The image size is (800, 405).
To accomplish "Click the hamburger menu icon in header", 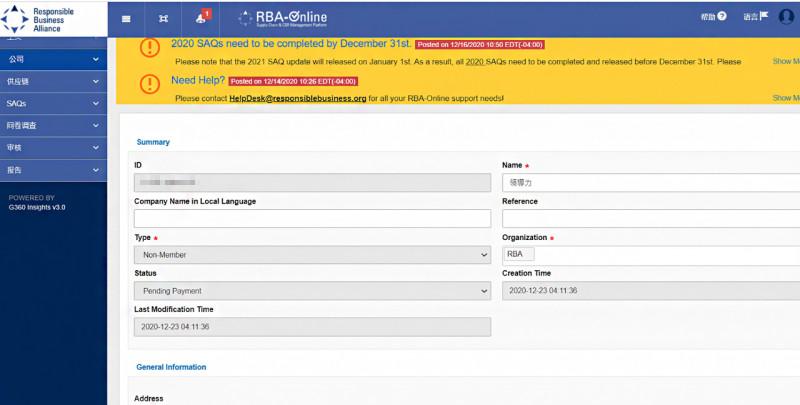I will [x=126, y=18].
